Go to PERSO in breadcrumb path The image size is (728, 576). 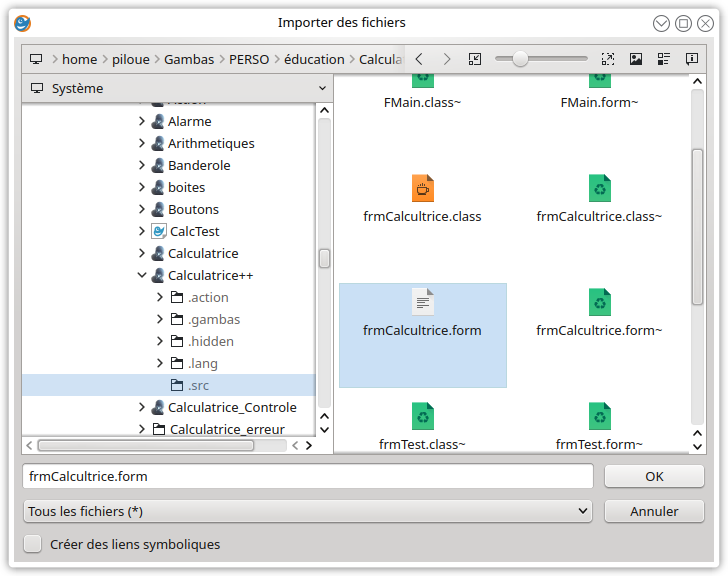click(249, 59)
